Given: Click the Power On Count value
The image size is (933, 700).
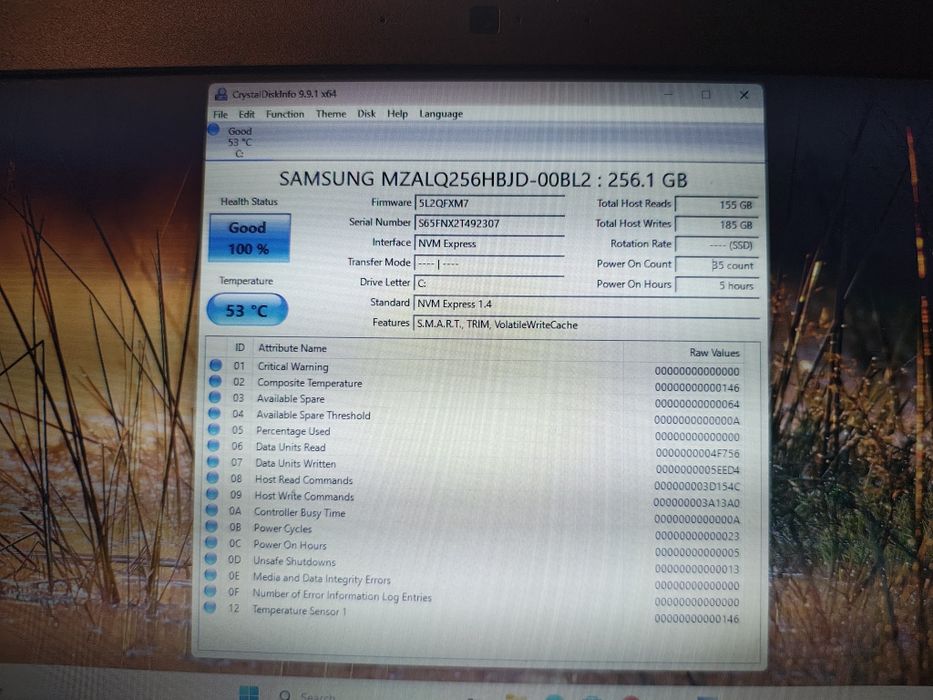Looking at the screenshot, I should pyautogui.click(x=717, y=265).
